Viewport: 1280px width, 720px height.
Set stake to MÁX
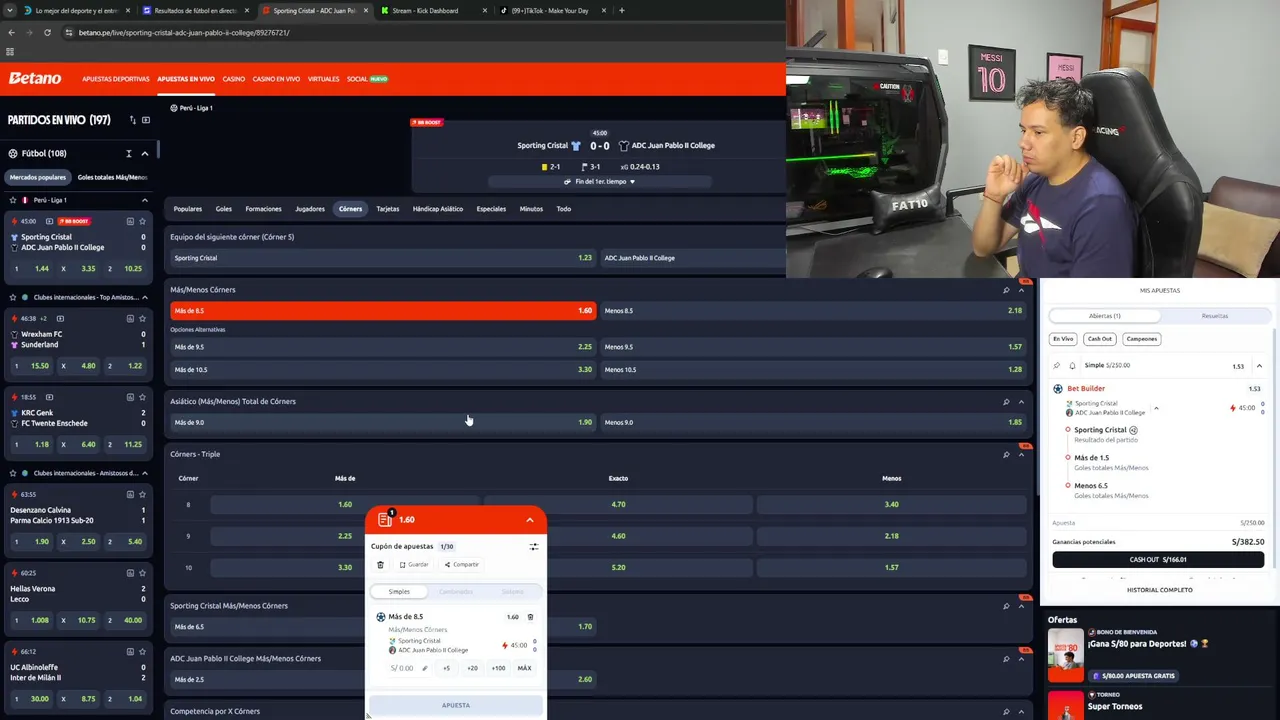point(524,668)
